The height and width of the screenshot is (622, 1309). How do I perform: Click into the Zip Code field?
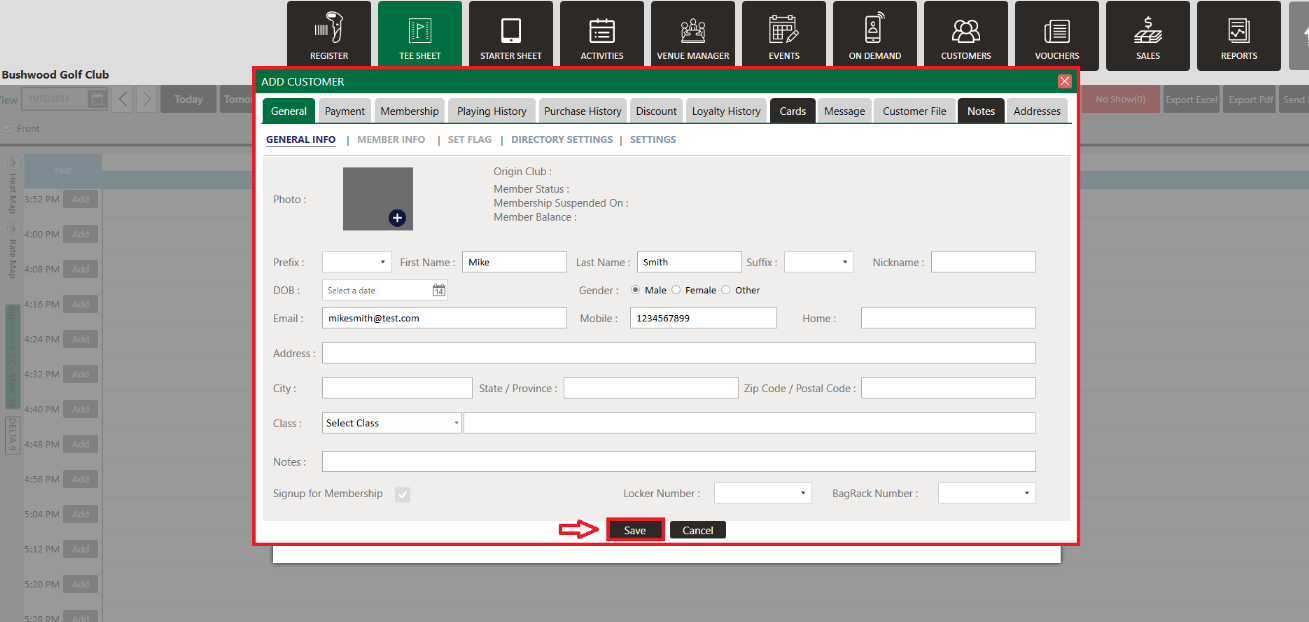[948, 388]
